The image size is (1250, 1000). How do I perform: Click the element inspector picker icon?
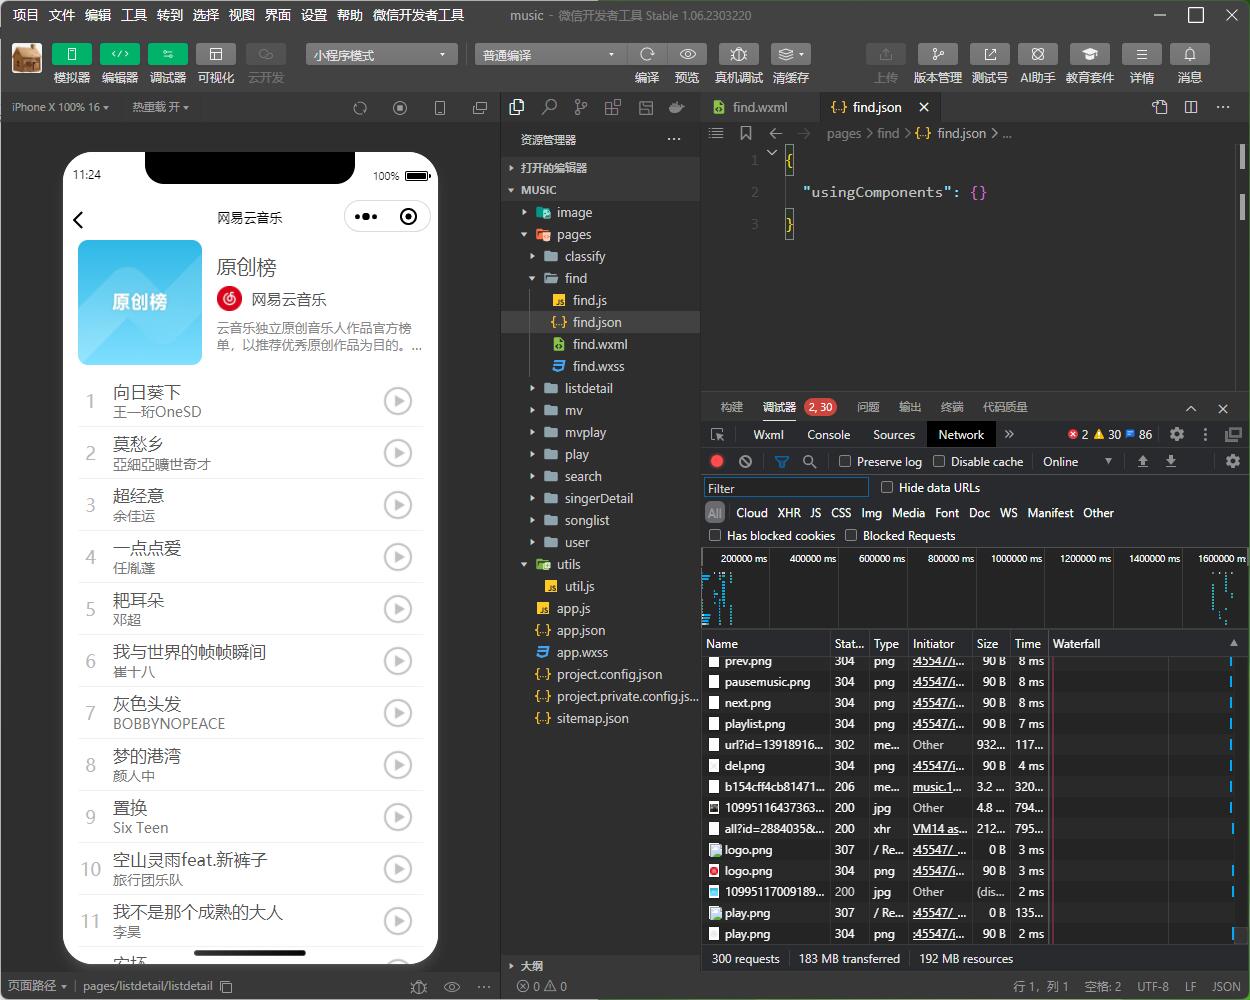717,434
